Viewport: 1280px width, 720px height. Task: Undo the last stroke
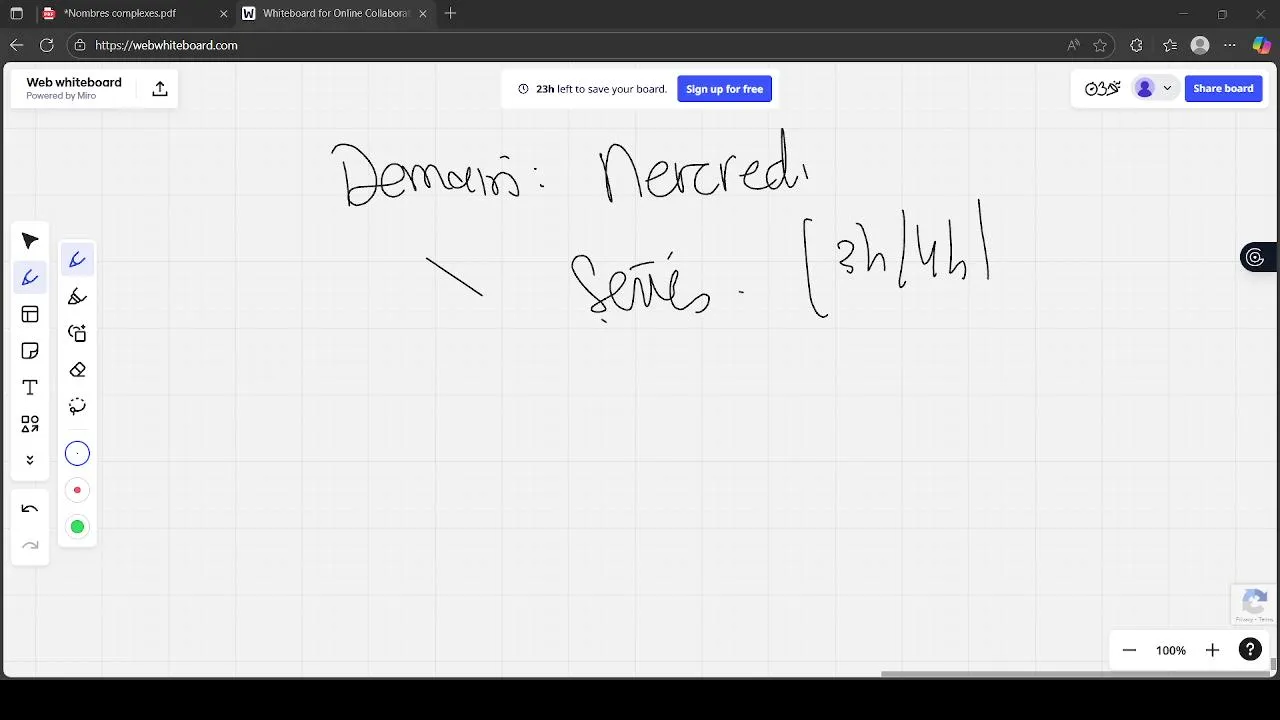(30, 509)
